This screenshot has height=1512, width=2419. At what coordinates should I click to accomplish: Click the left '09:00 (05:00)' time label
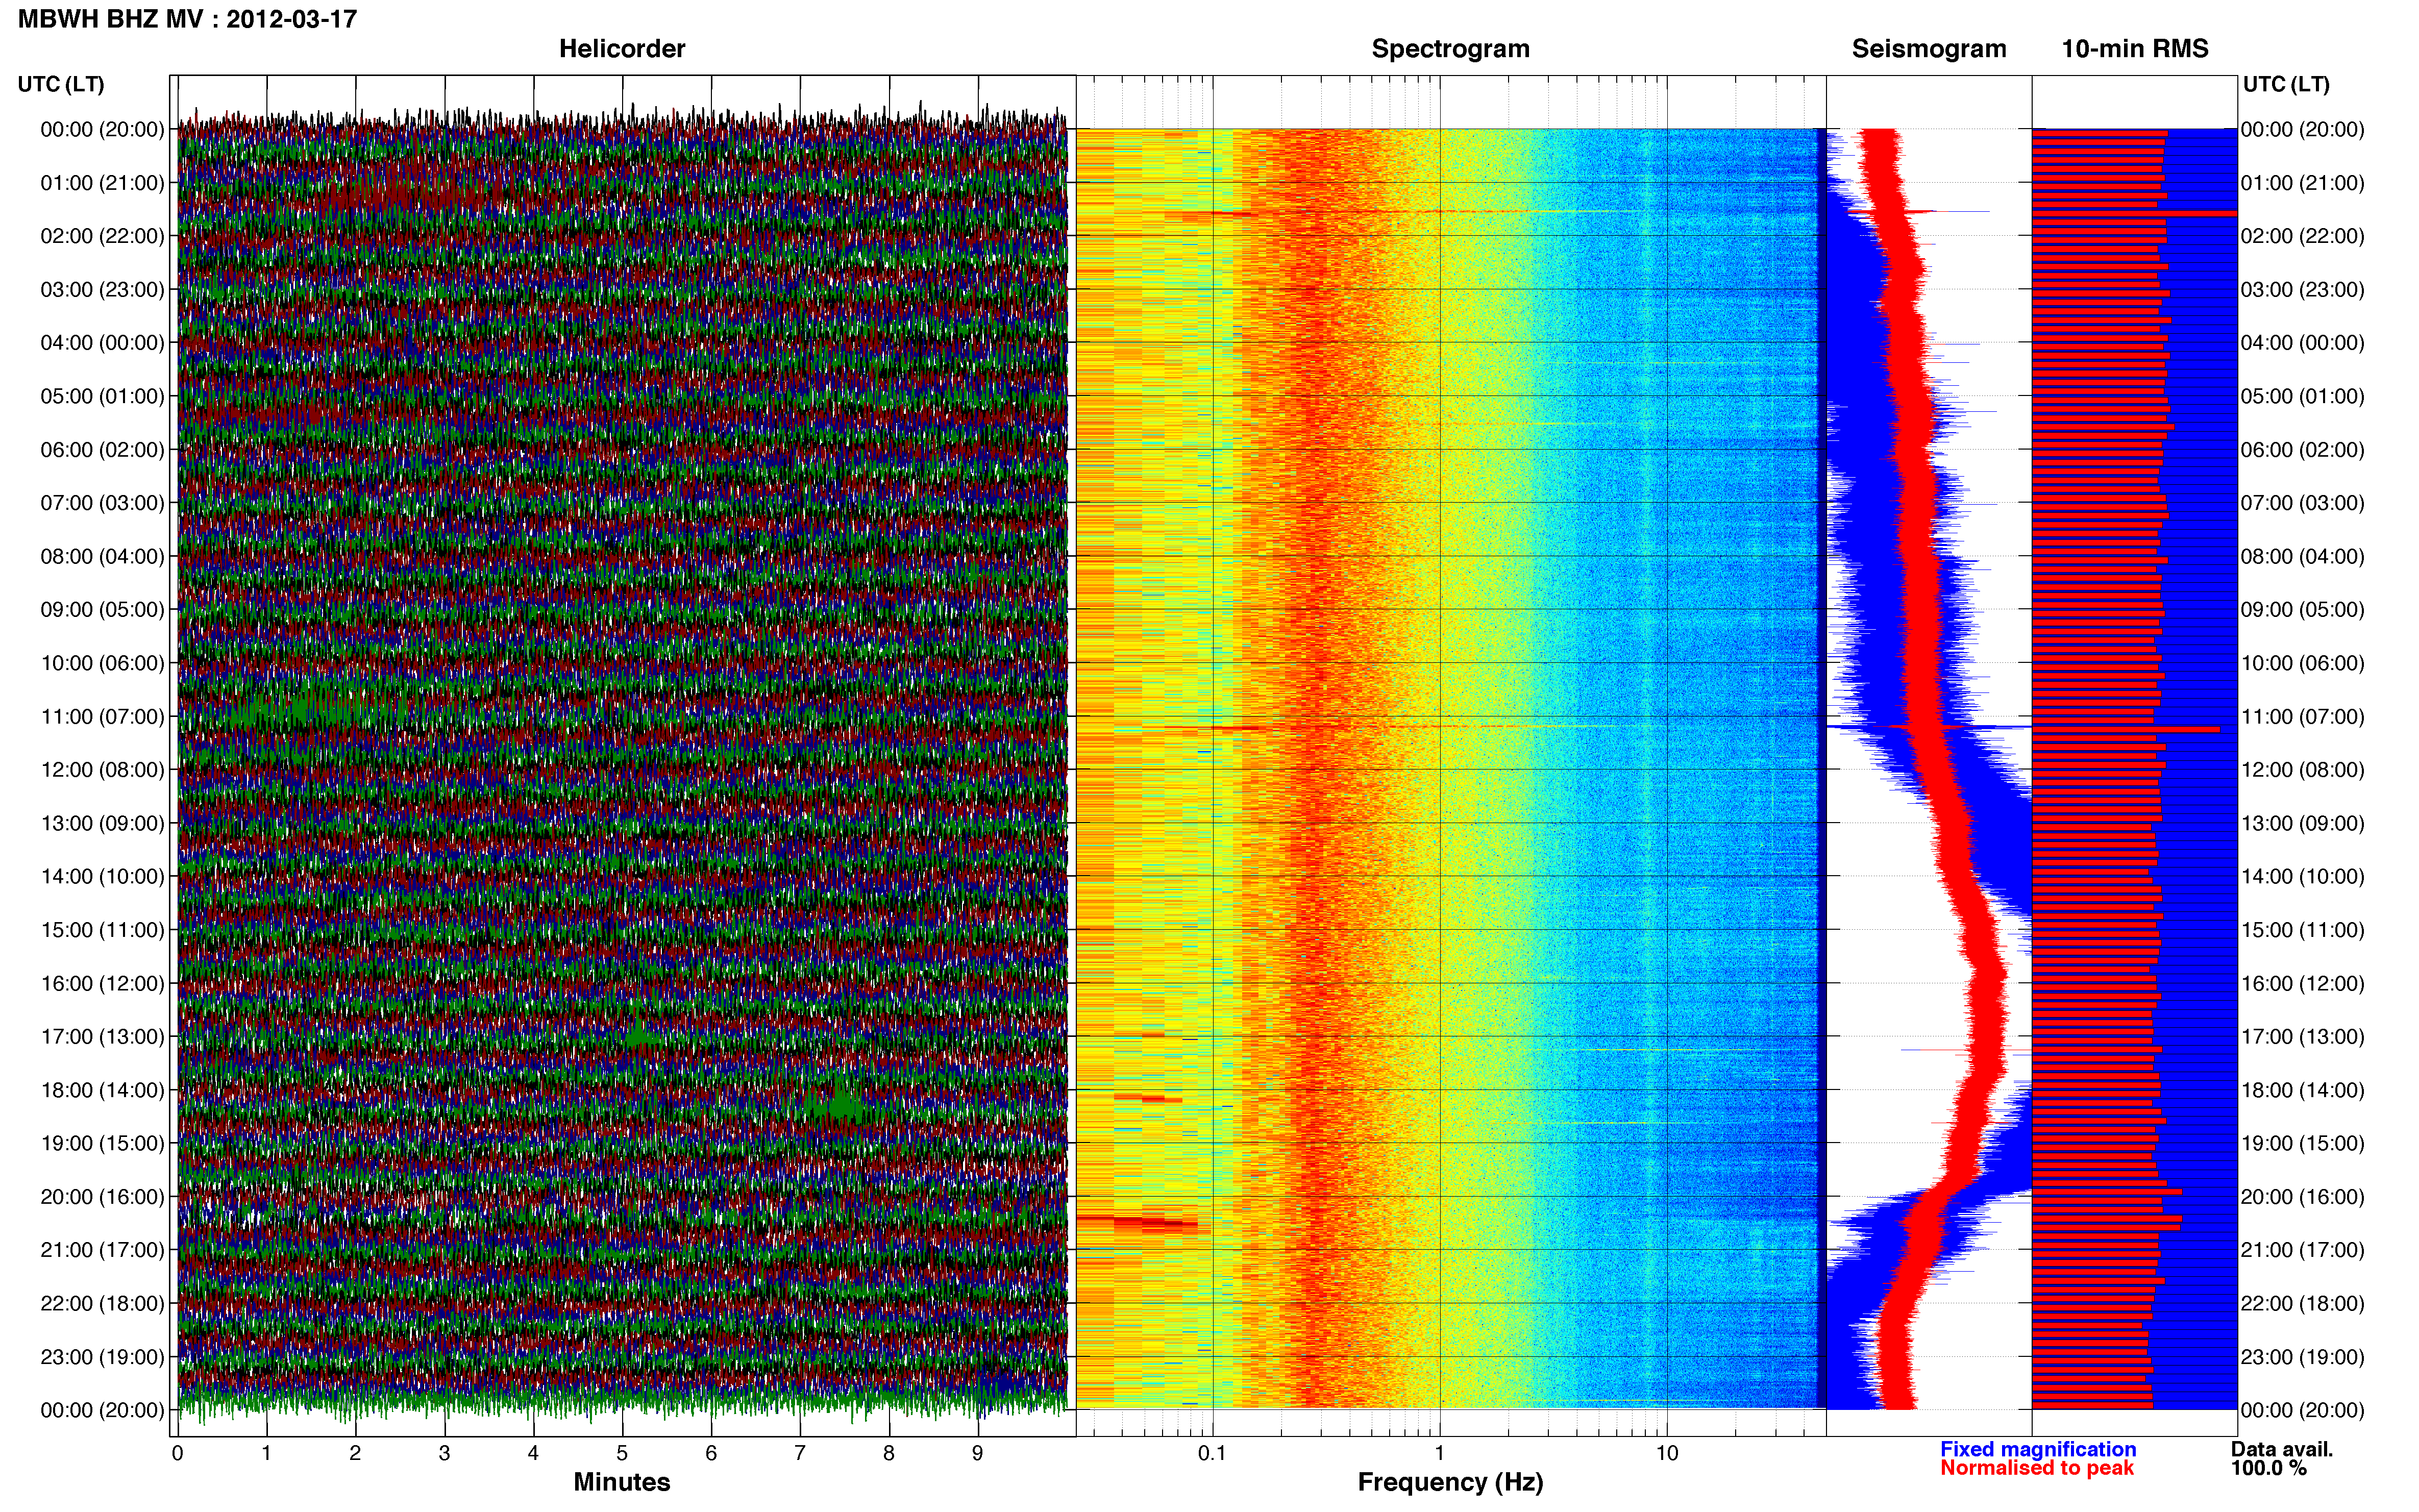click(102, 610)
